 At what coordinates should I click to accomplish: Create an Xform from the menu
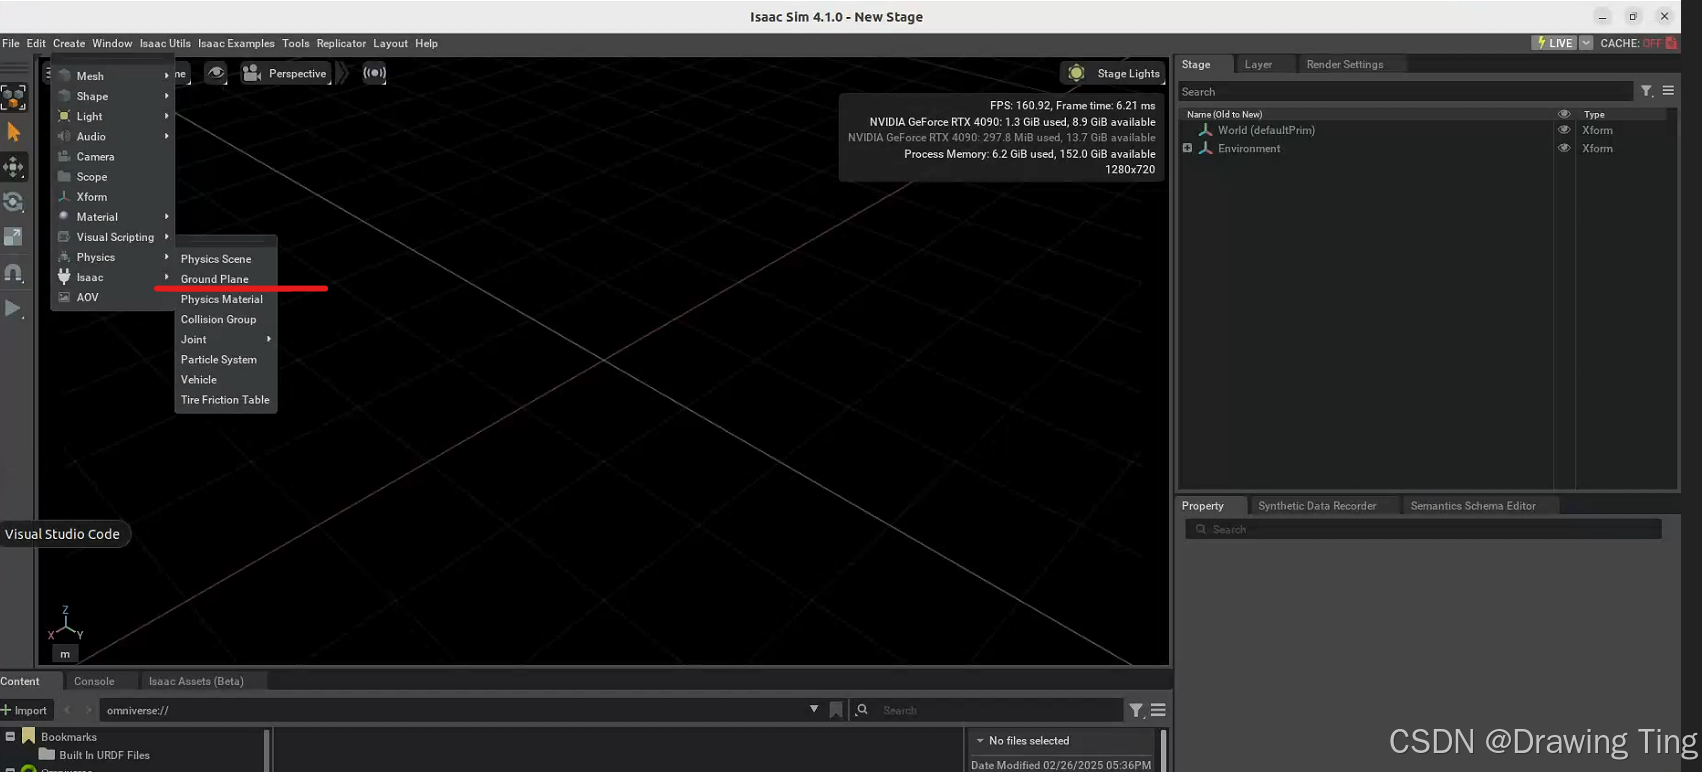pos(113,196)
